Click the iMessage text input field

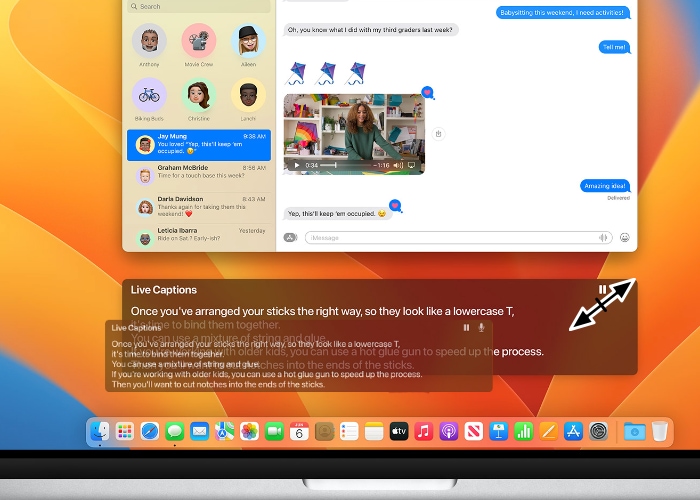click(450, 237)
